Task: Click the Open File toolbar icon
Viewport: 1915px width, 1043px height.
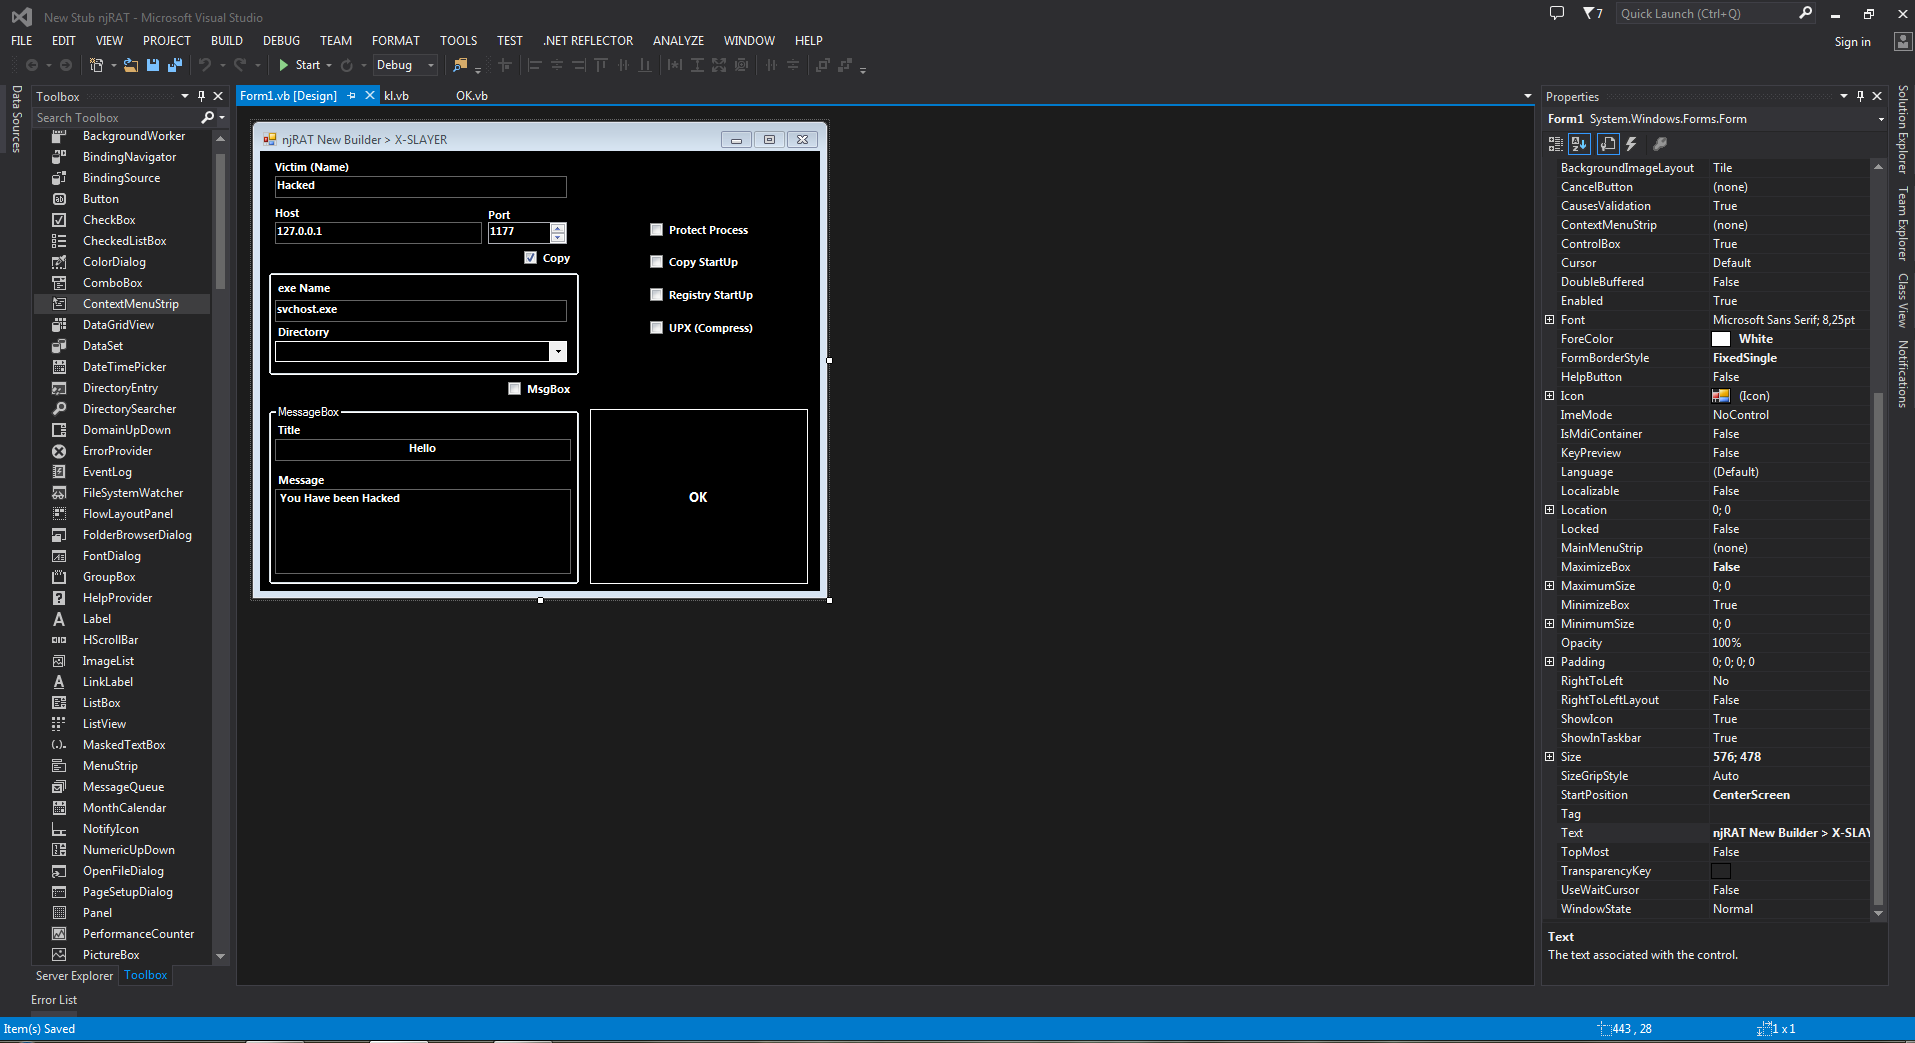Action: [131, 65]
